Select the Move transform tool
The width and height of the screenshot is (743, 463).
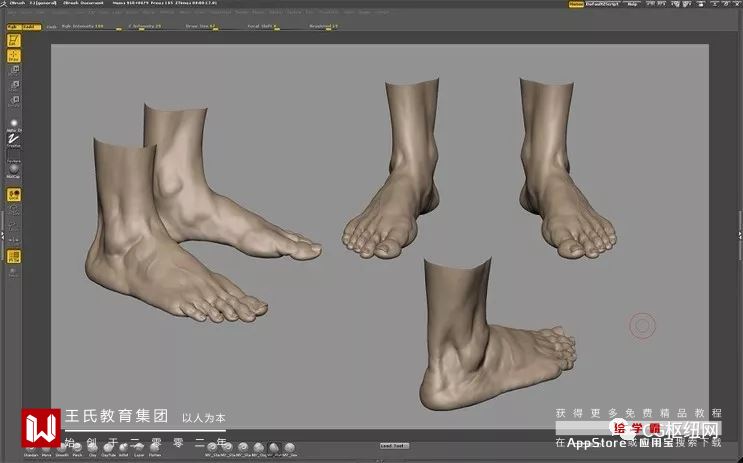click(x=14, y=71)
